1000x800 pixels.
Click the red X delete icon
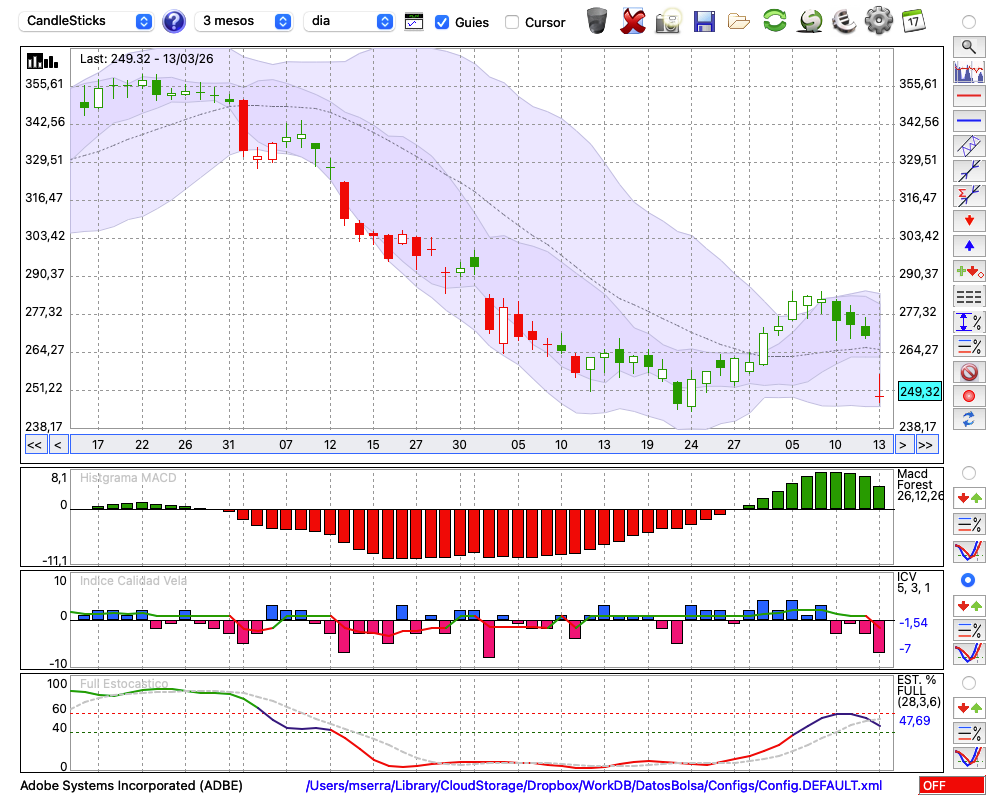click(x=633, y=21)
